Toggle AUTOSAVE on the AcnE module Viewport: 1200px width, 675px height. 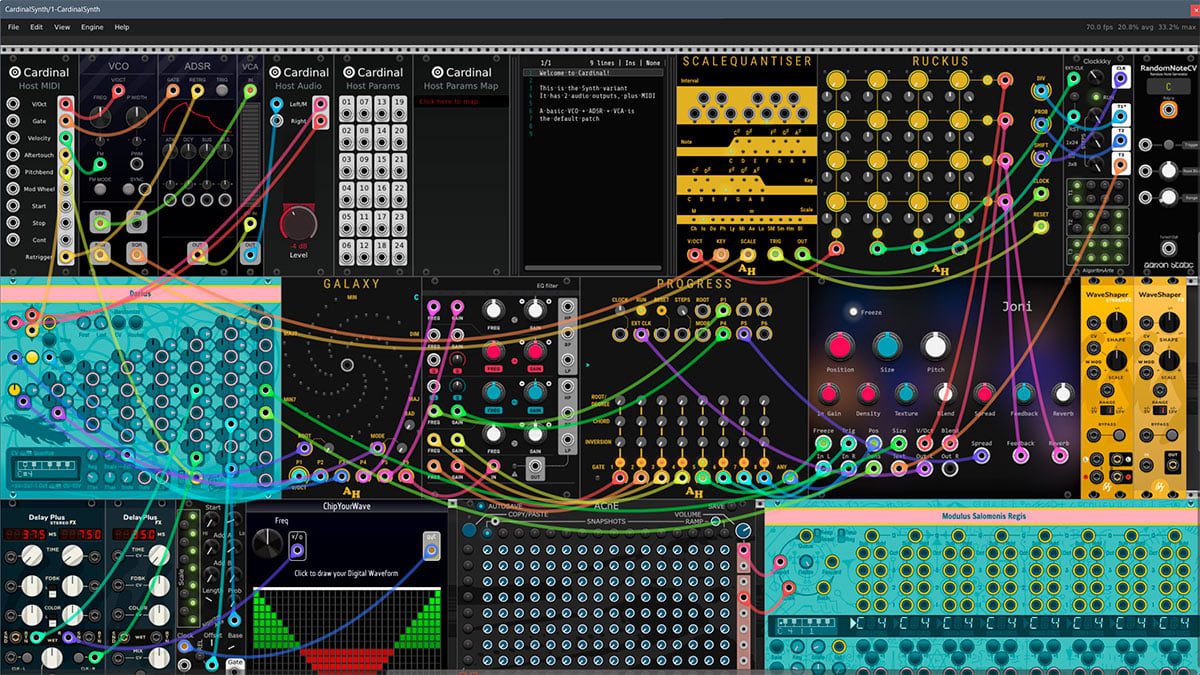pyautogui.click(x=479, y=507)
